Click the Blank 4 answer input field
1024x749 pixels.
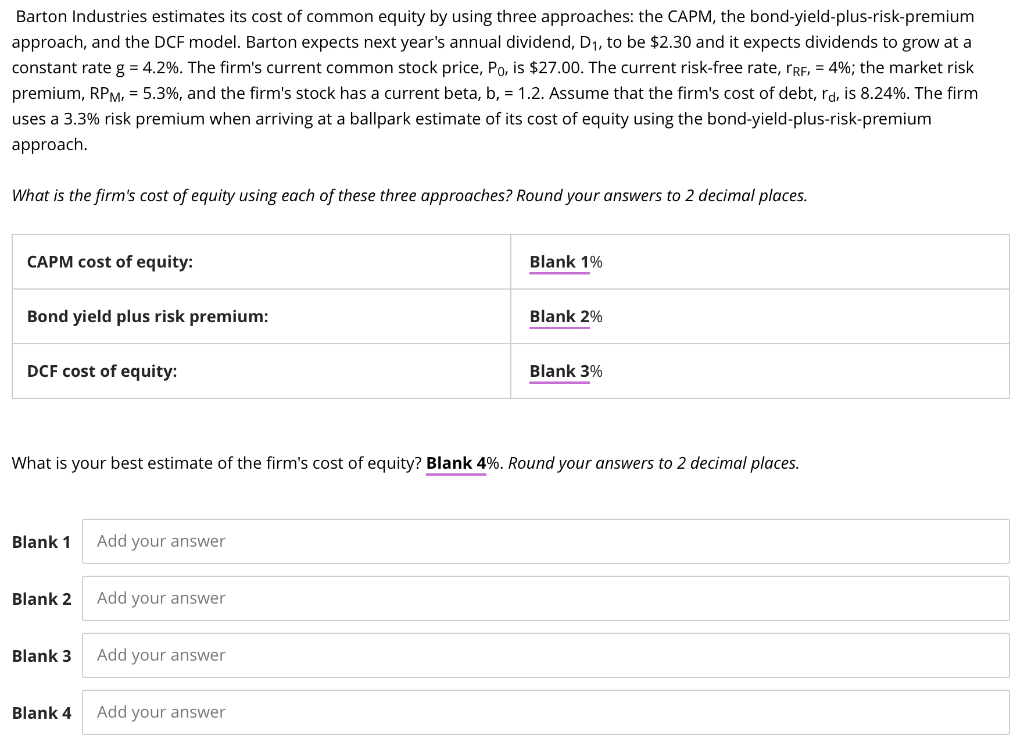[x=546, y=711]
